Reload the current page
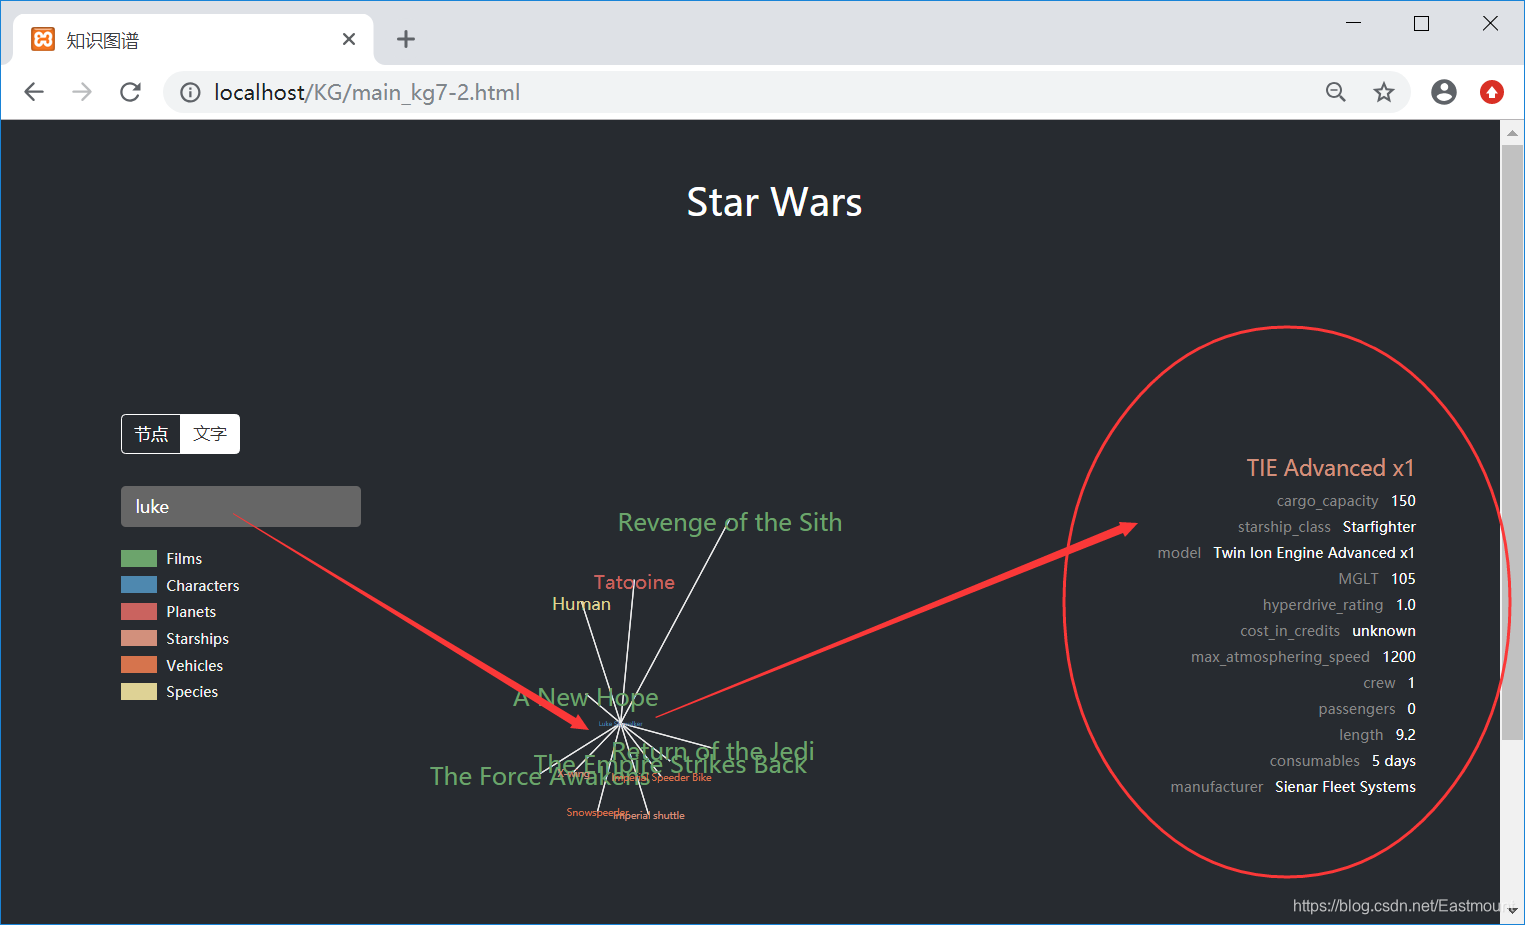The image size is (1525, 925). (x=130, y=92)
